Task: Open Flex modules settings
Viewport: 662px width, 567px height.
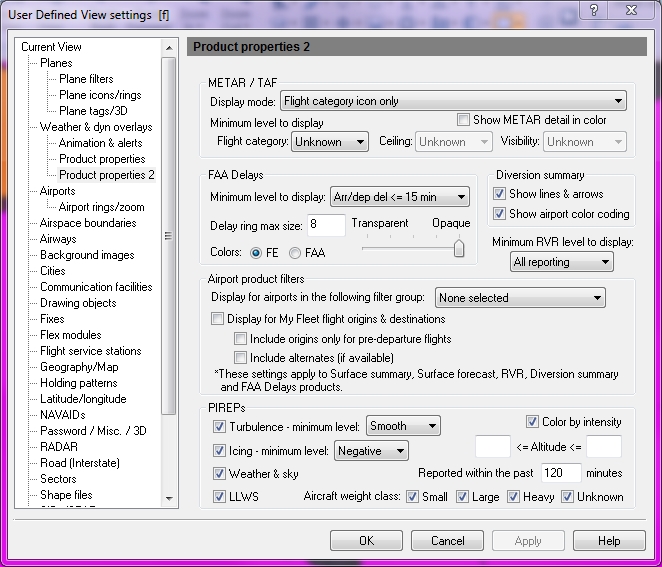Action: [x=71, y=335]
